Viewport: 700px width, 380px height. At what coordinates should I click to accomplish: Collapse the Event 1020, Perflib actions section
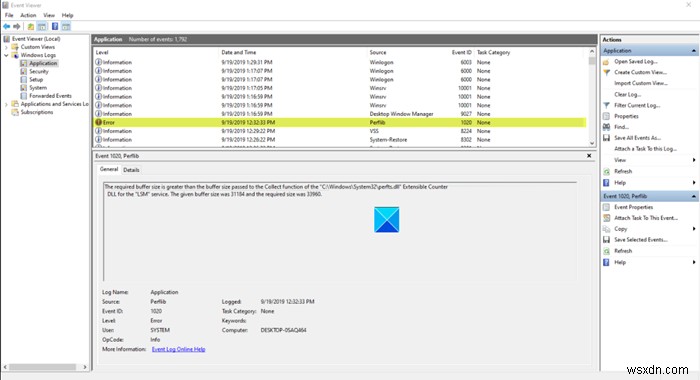click(x=694, y=196)
